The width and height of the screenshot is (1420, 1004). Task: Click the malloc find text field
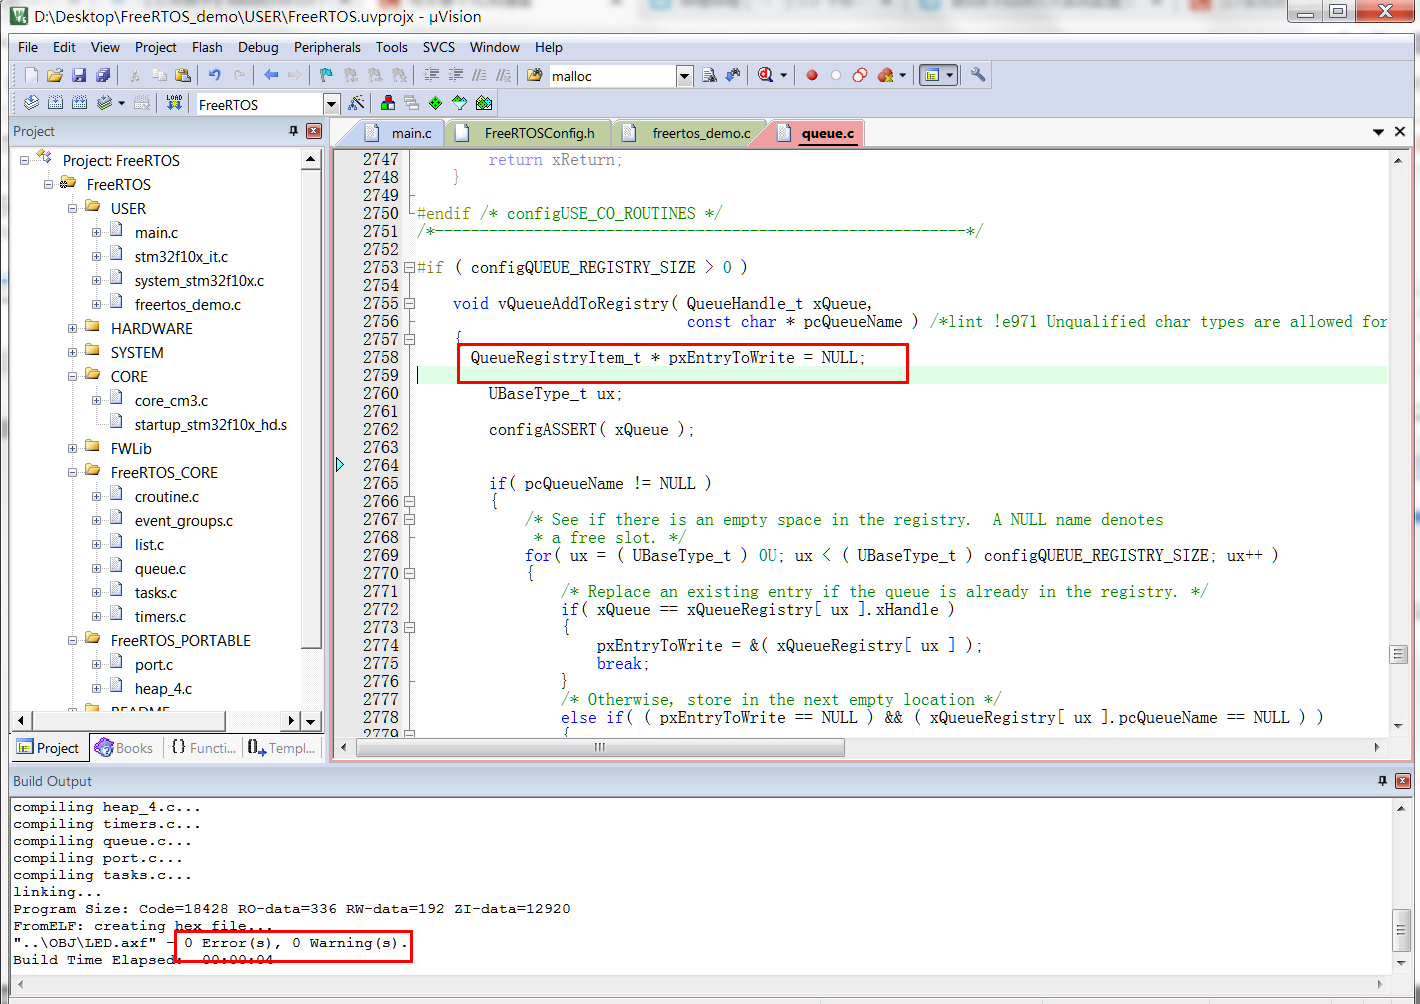[613, 76]
